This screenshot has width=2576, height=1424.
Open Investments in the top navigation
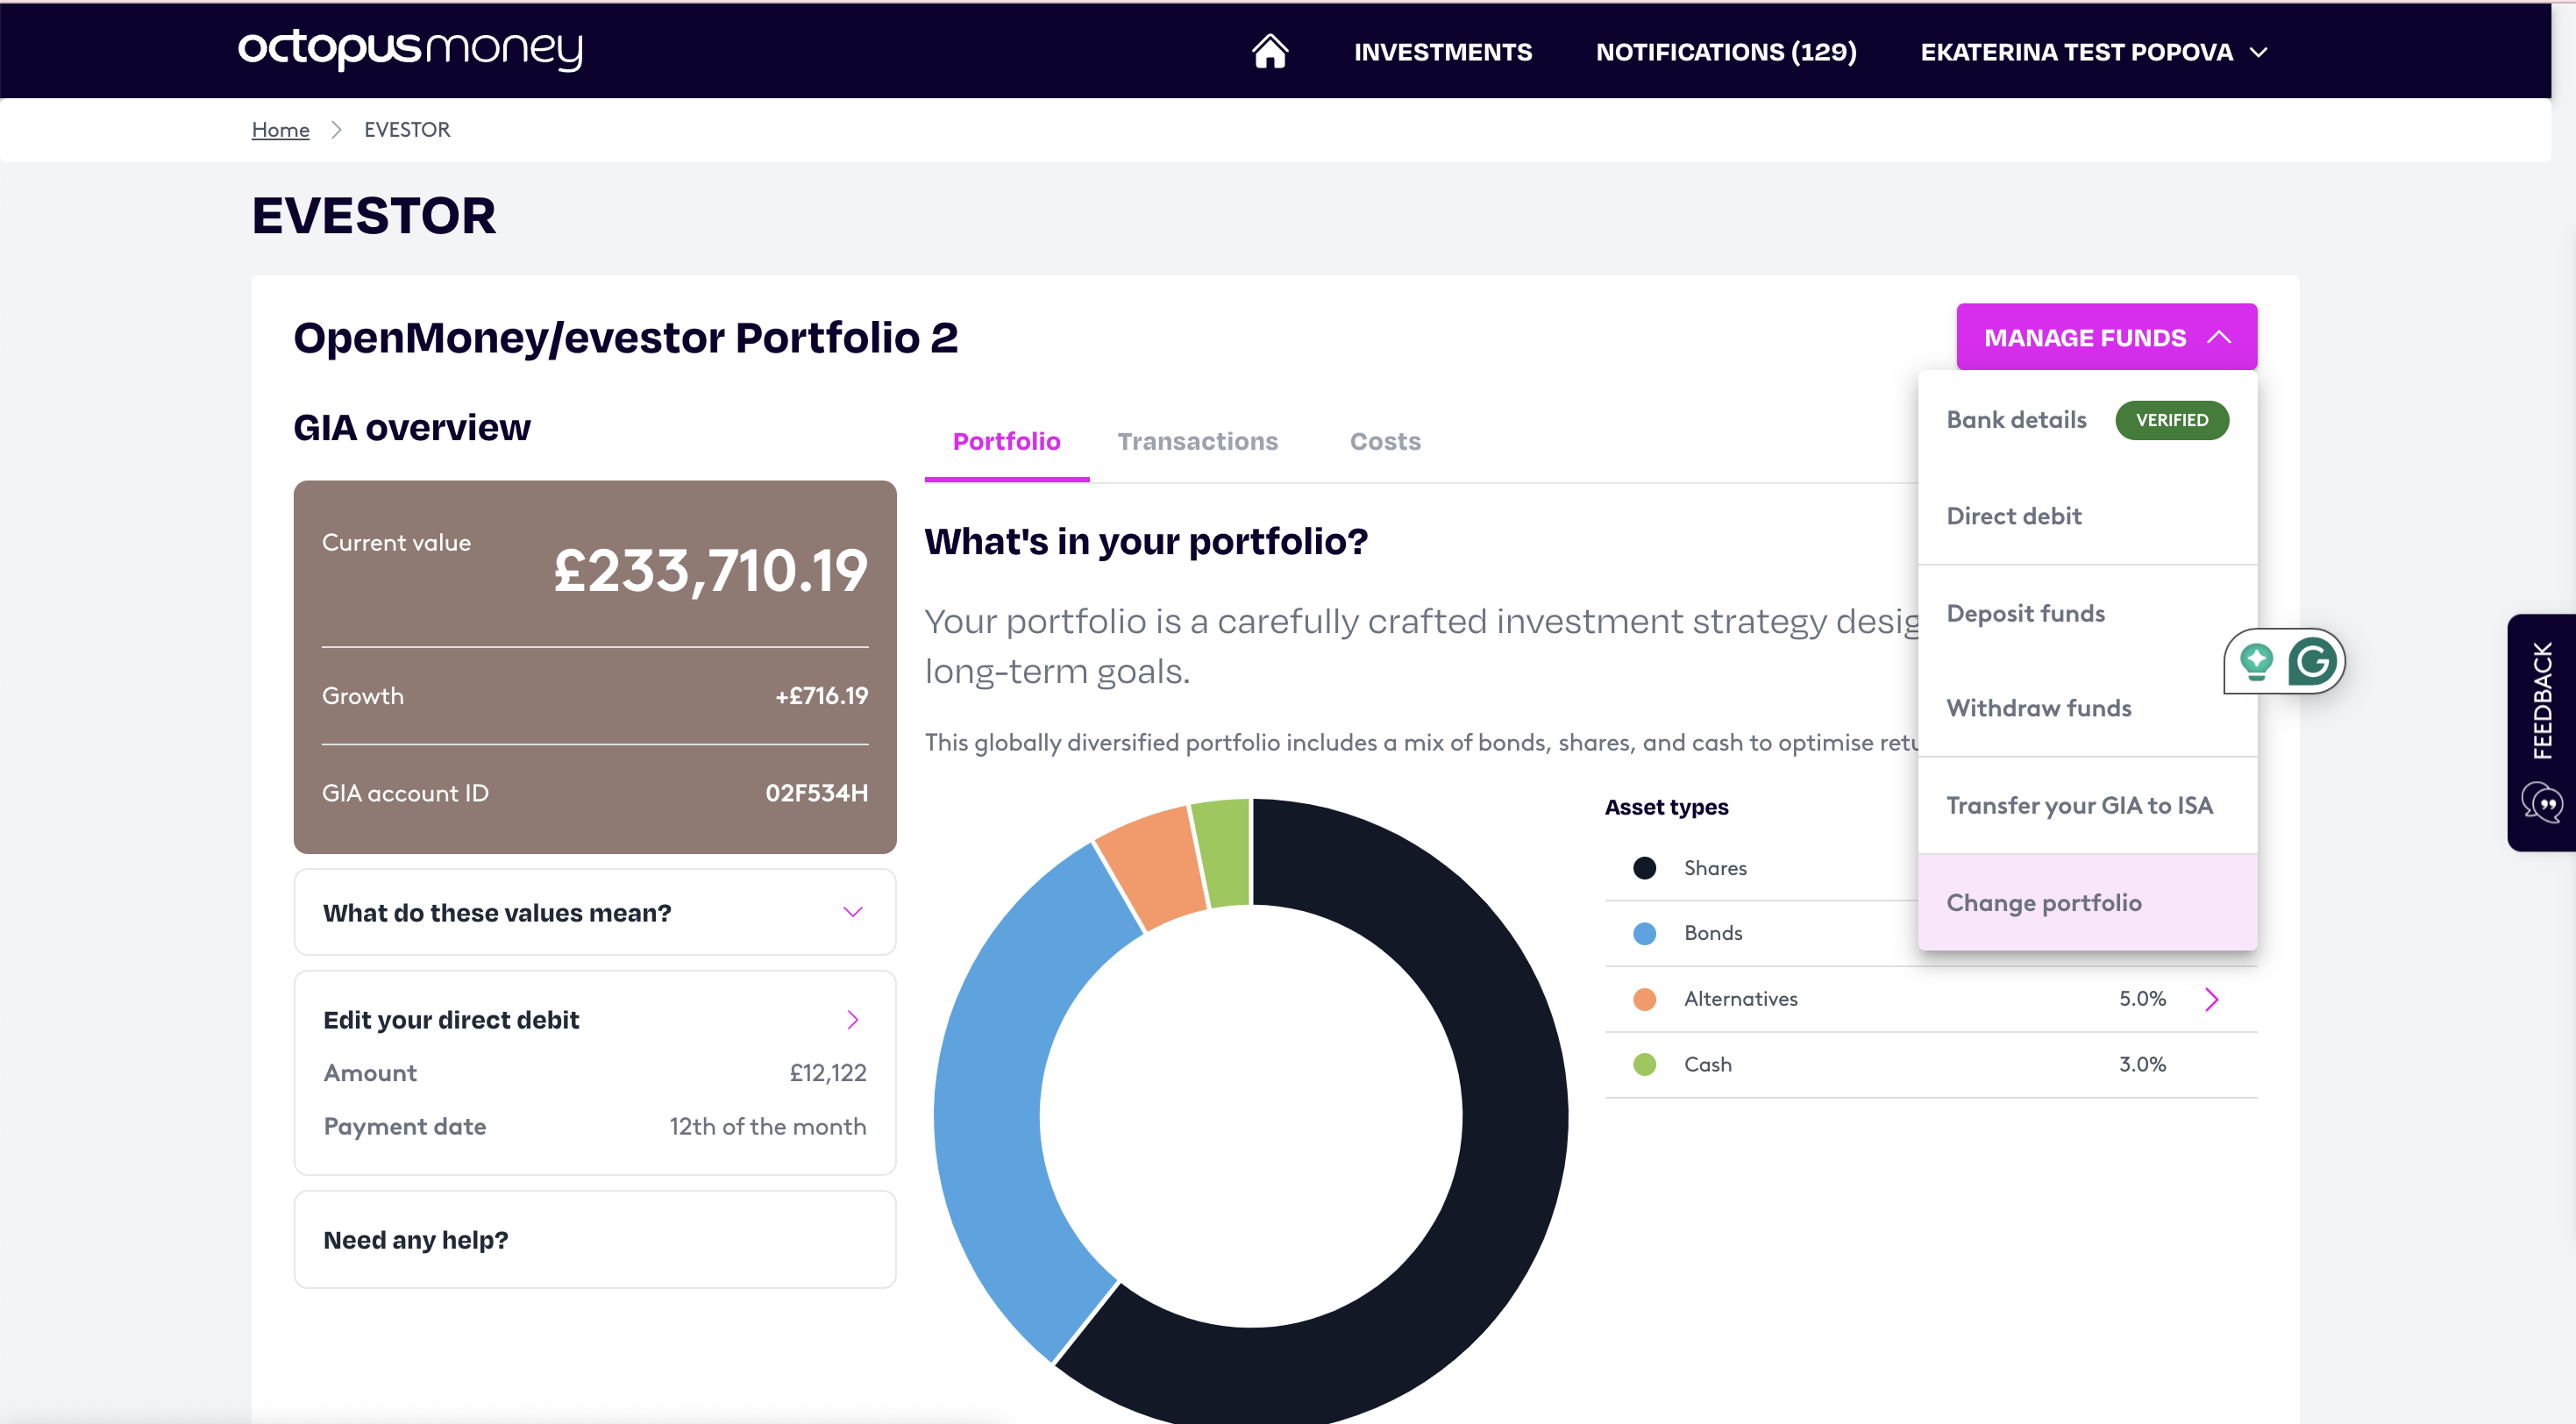tap(1442, 52)
